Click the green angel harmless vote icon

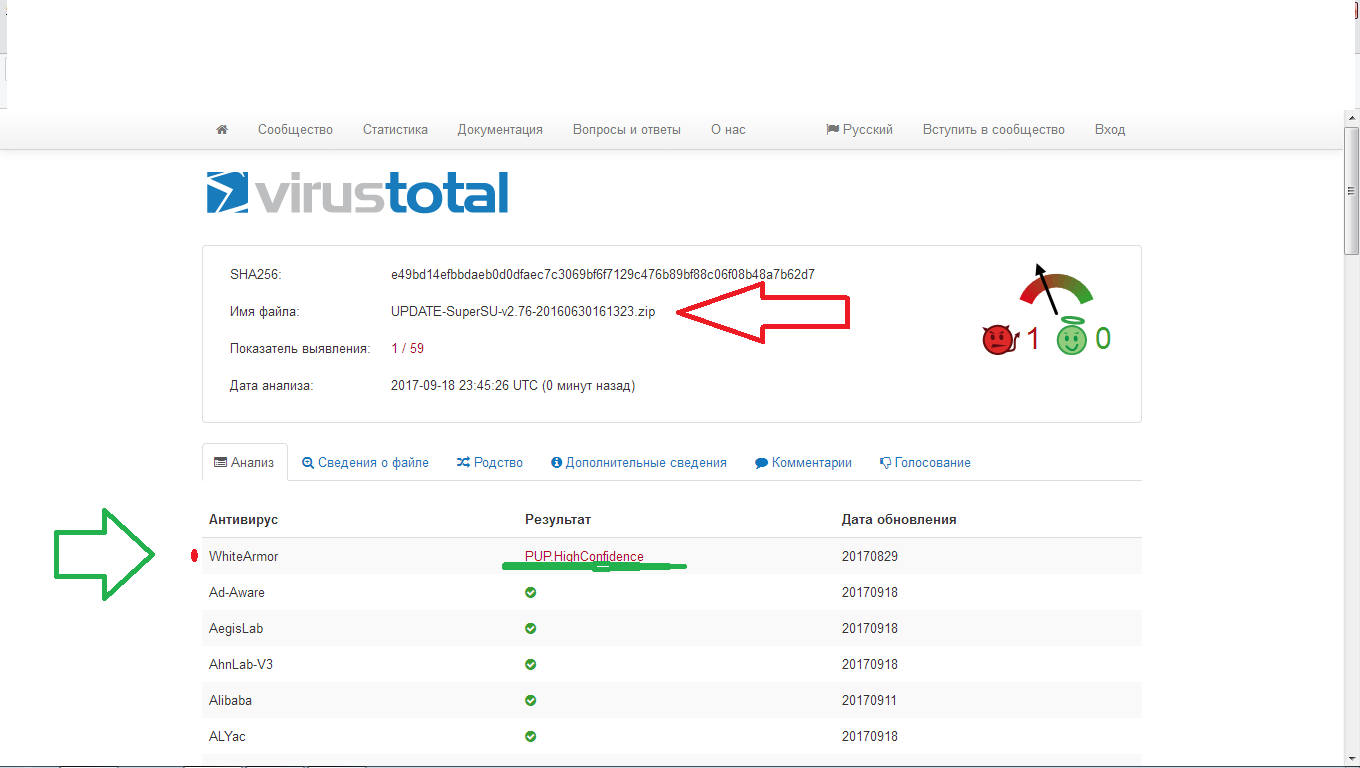1071,338
